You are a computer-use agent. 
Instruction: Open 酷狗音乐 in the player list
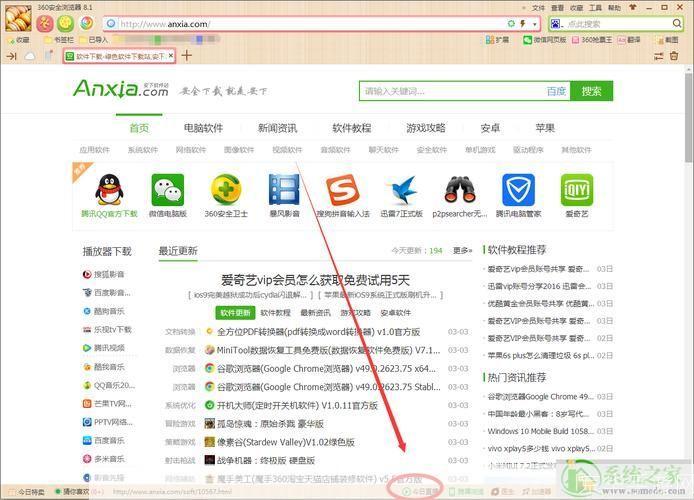tap(104, 312)
